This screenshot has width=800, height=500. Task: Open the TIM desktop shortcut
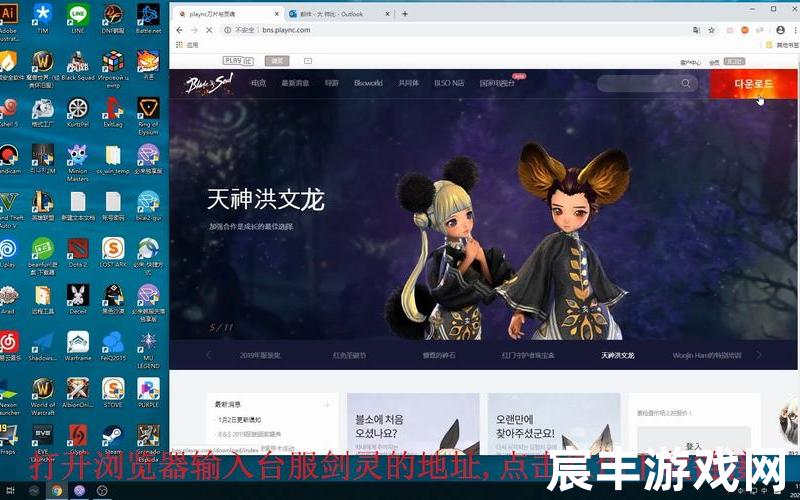tap(43, 17)
